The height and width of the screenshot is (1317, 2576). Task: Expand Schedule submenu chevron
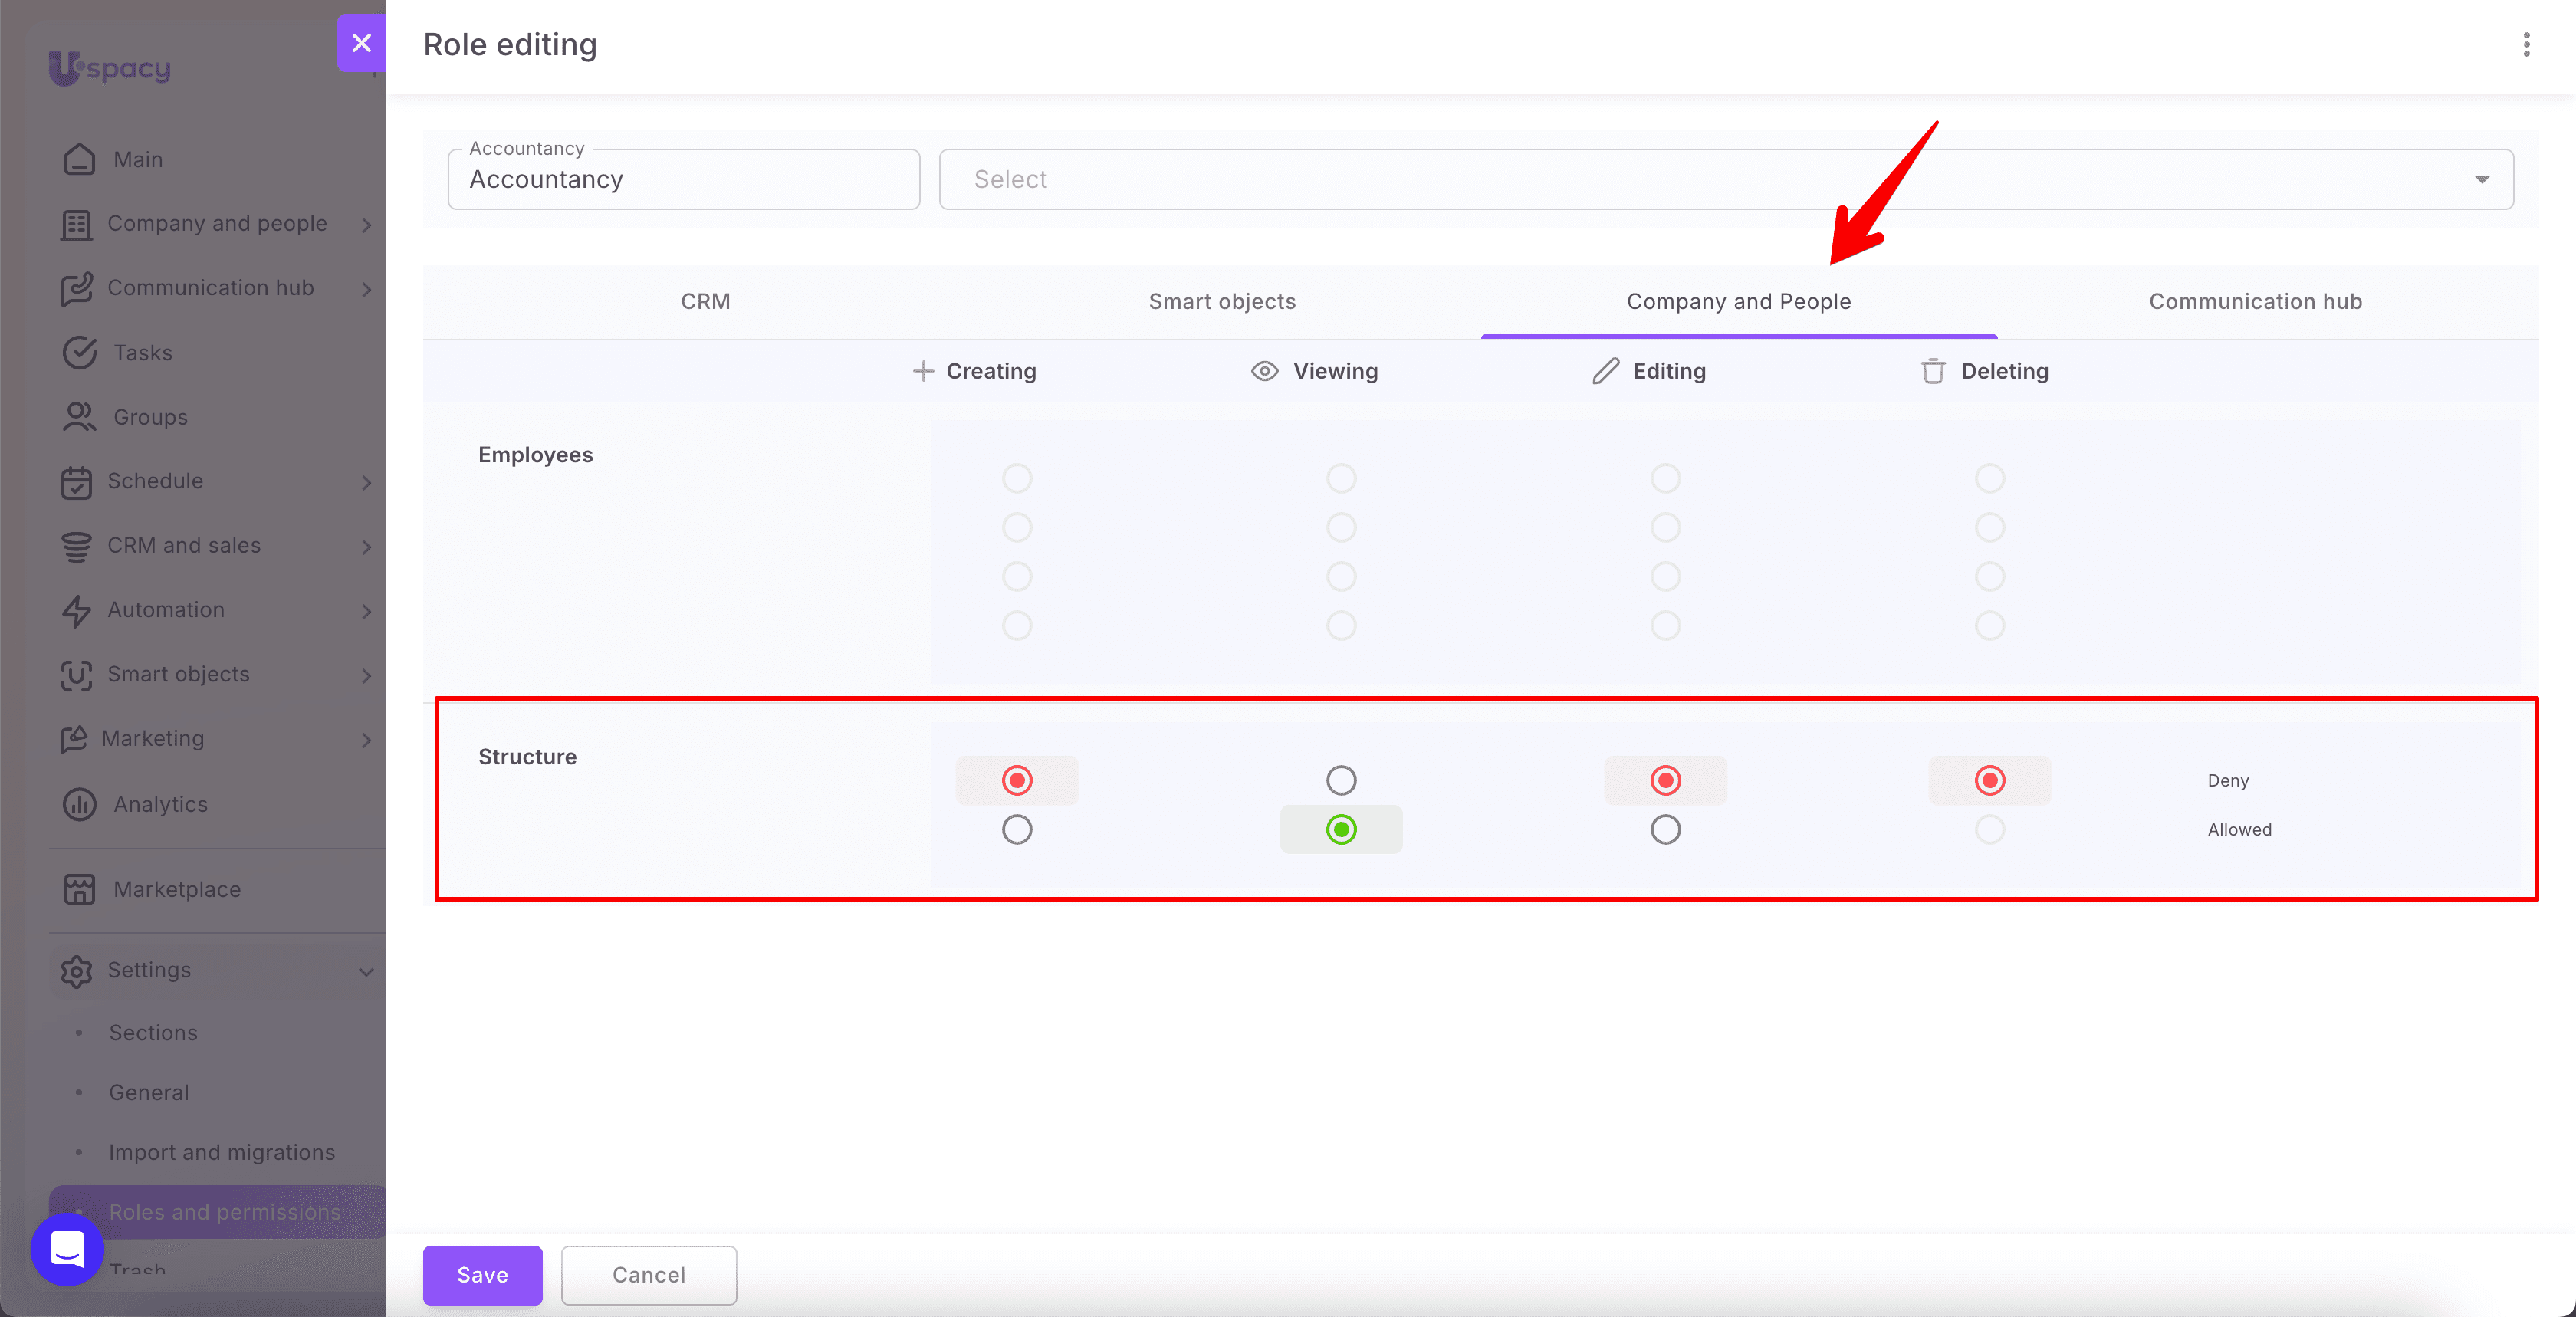(367, 482)
